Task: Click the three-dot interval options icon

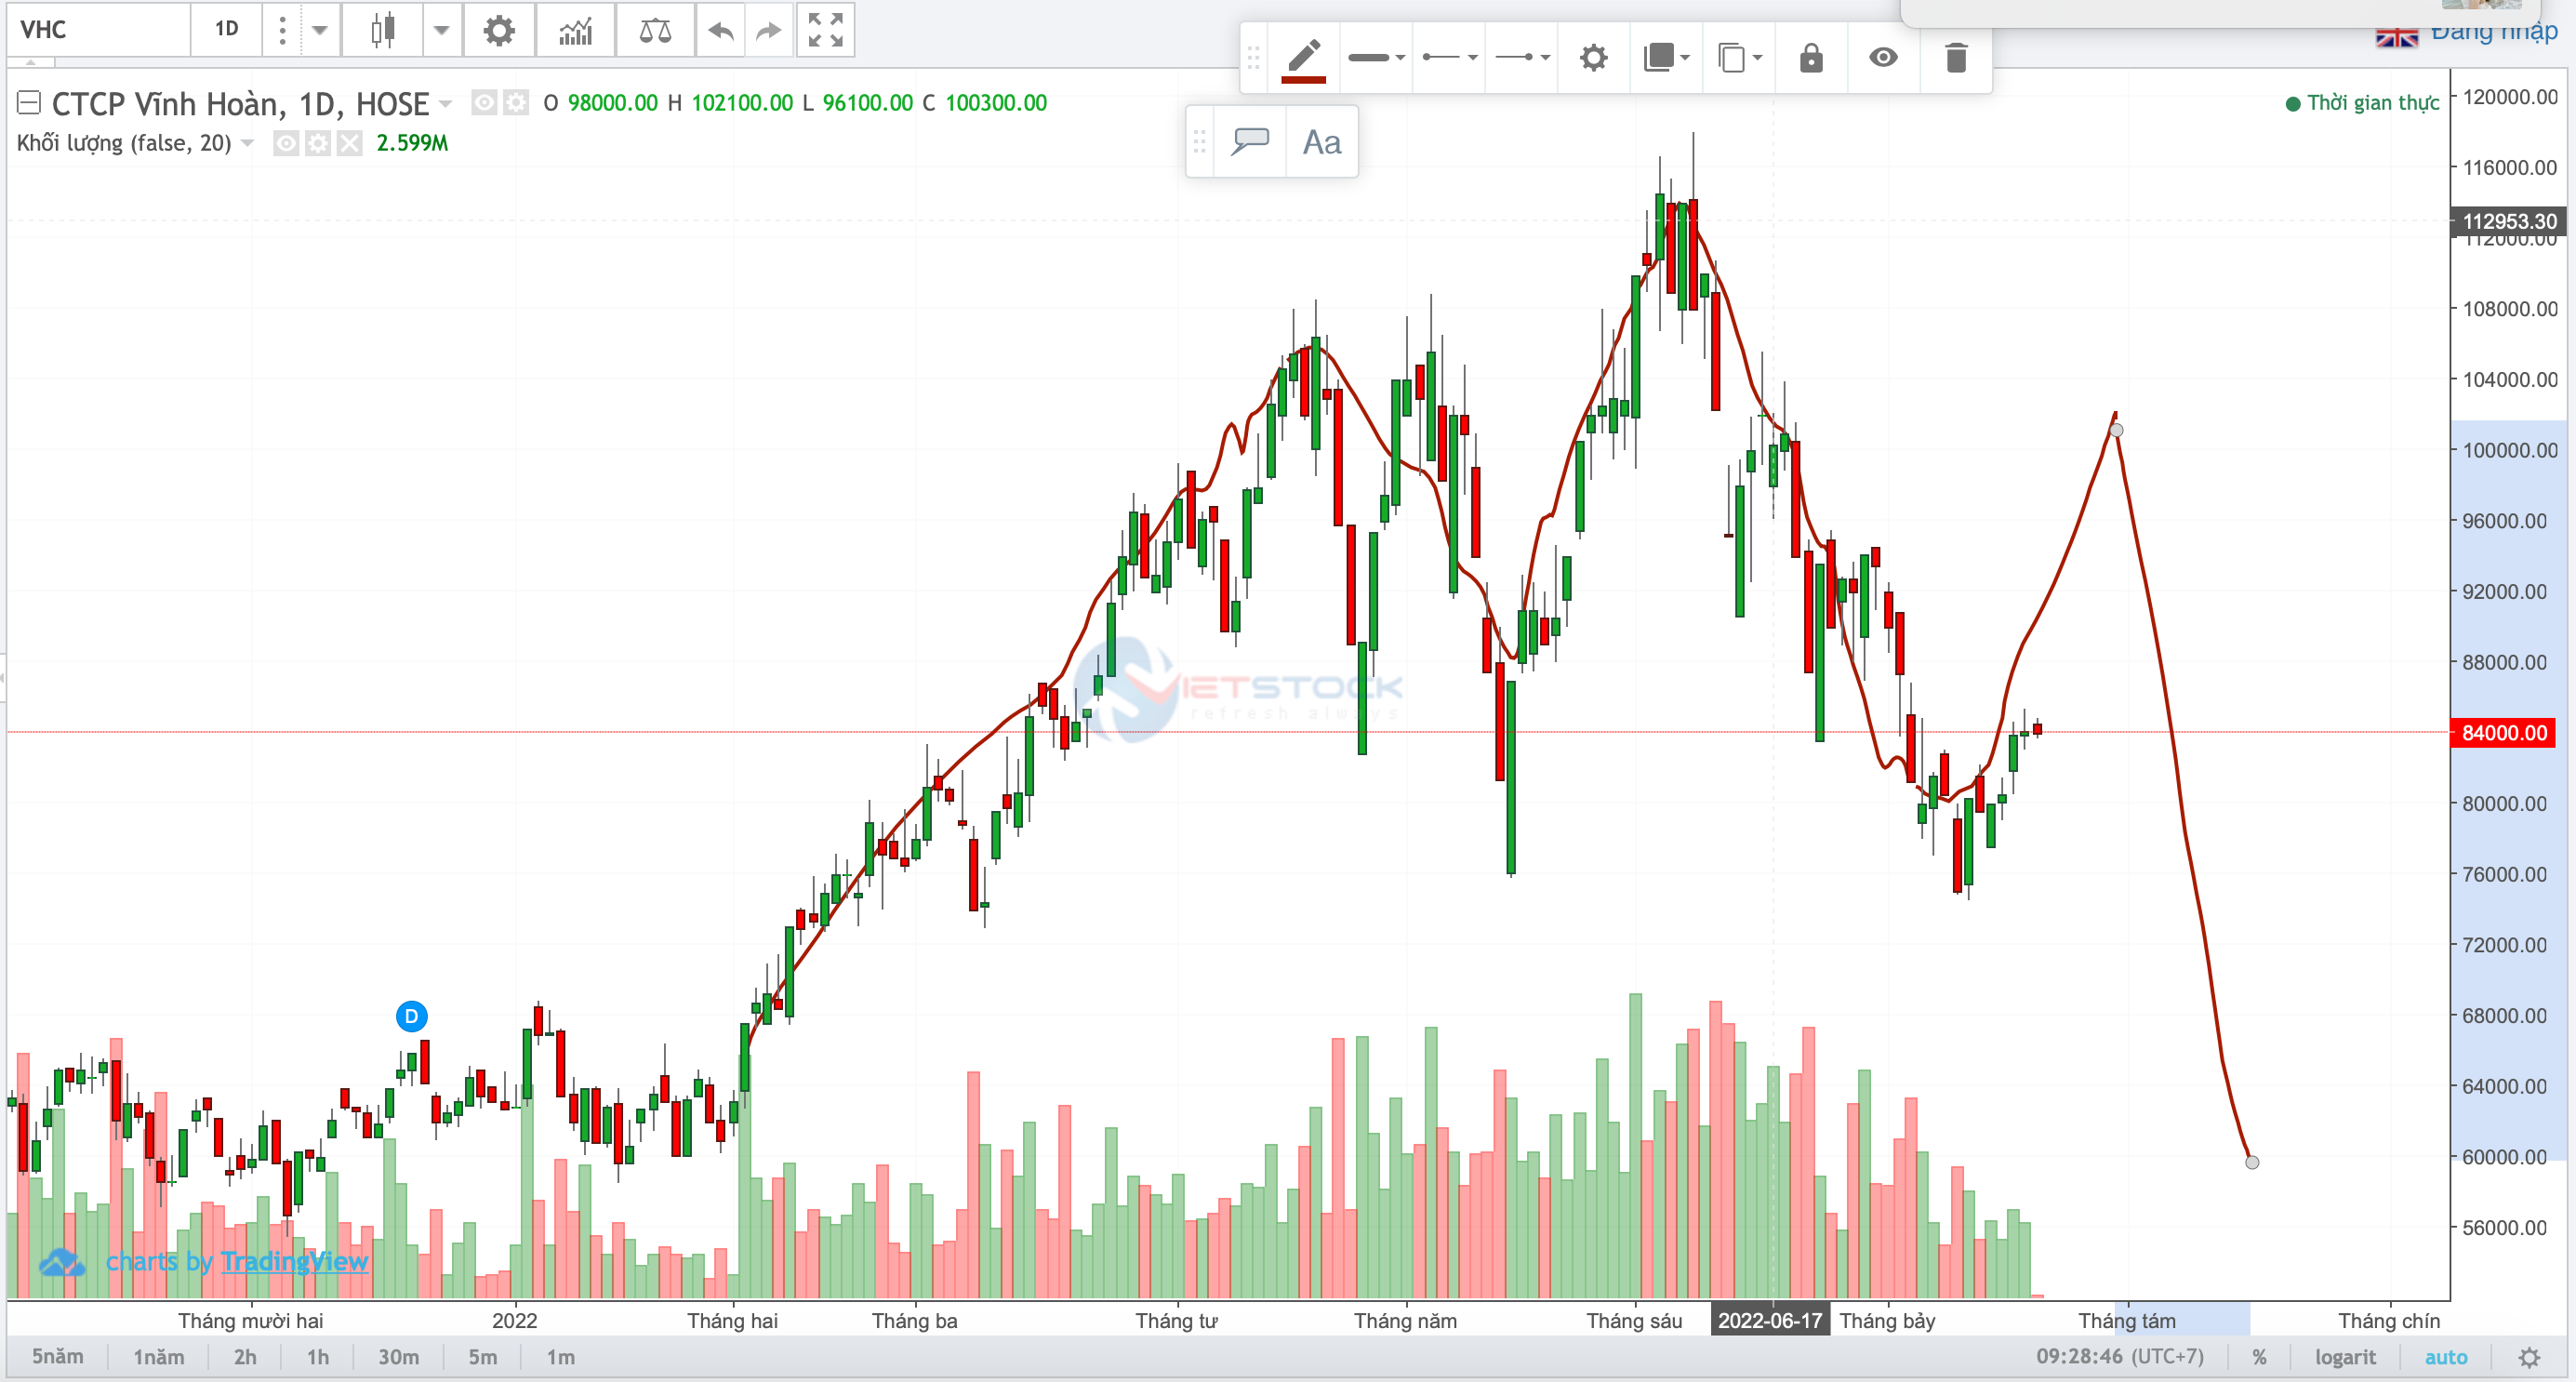Action: tap(282, 30)
